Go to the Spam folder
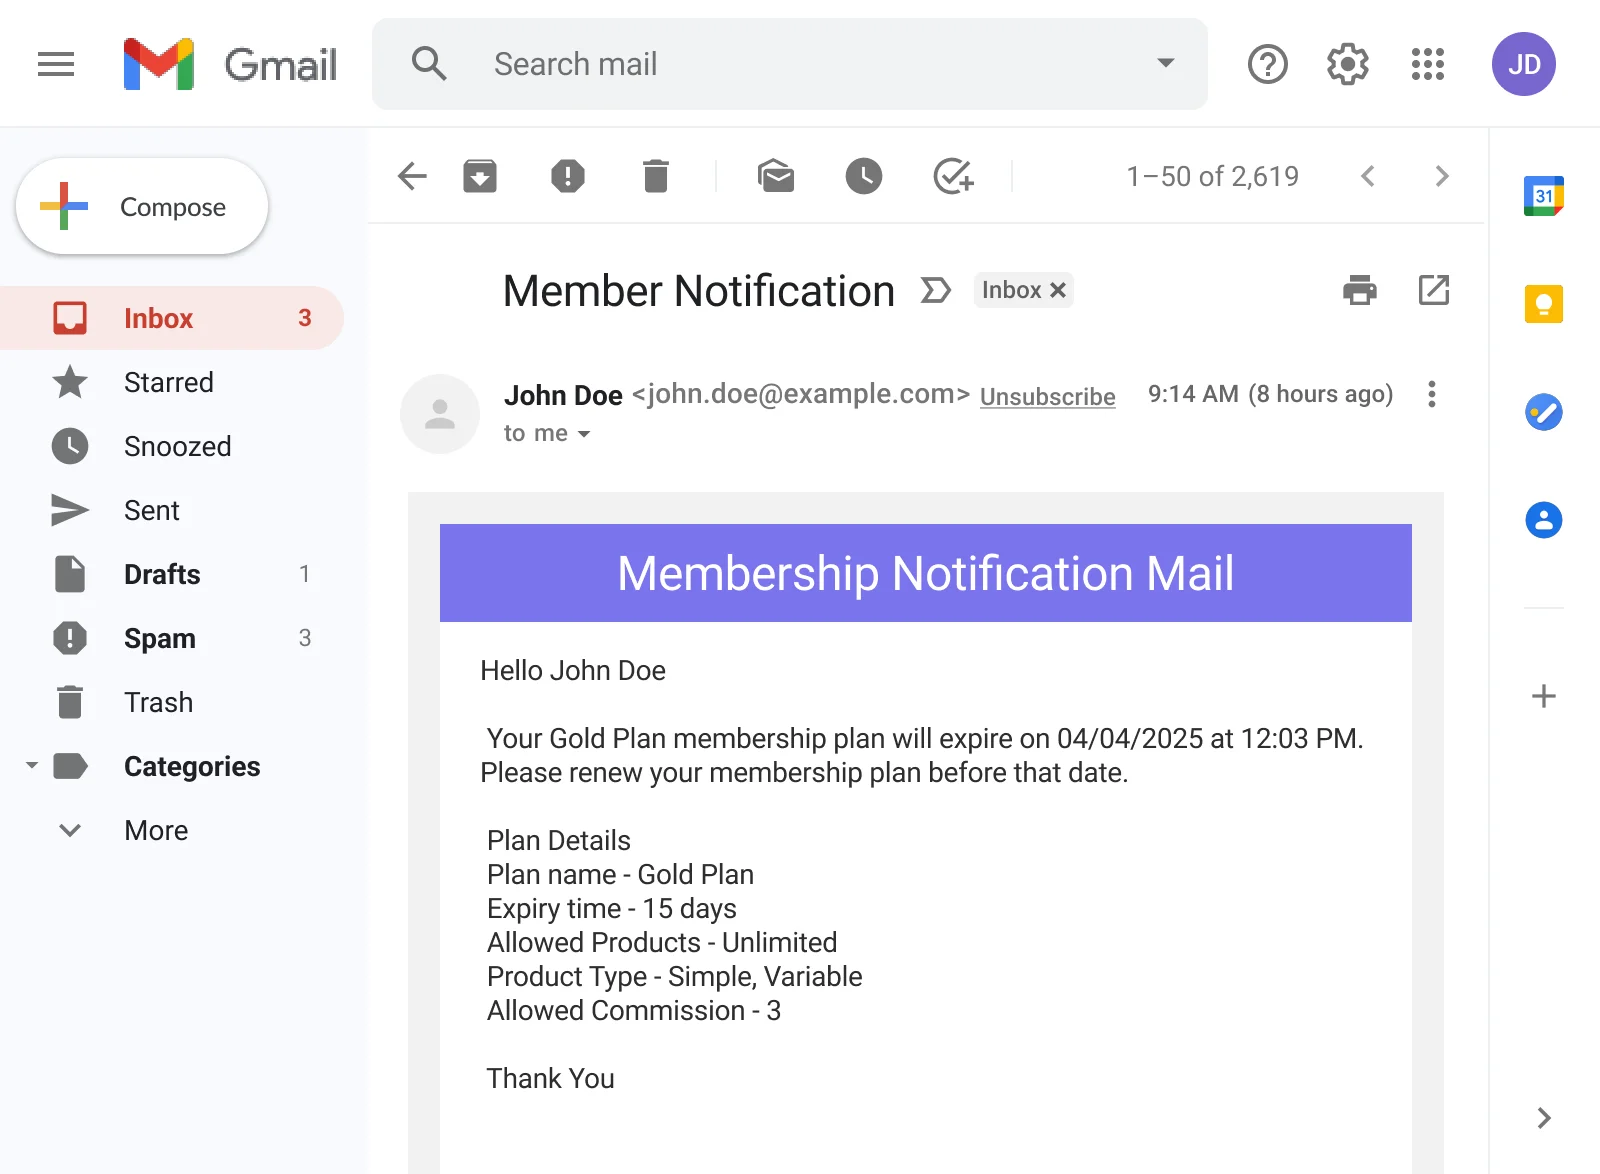 (x=159, y=638)
